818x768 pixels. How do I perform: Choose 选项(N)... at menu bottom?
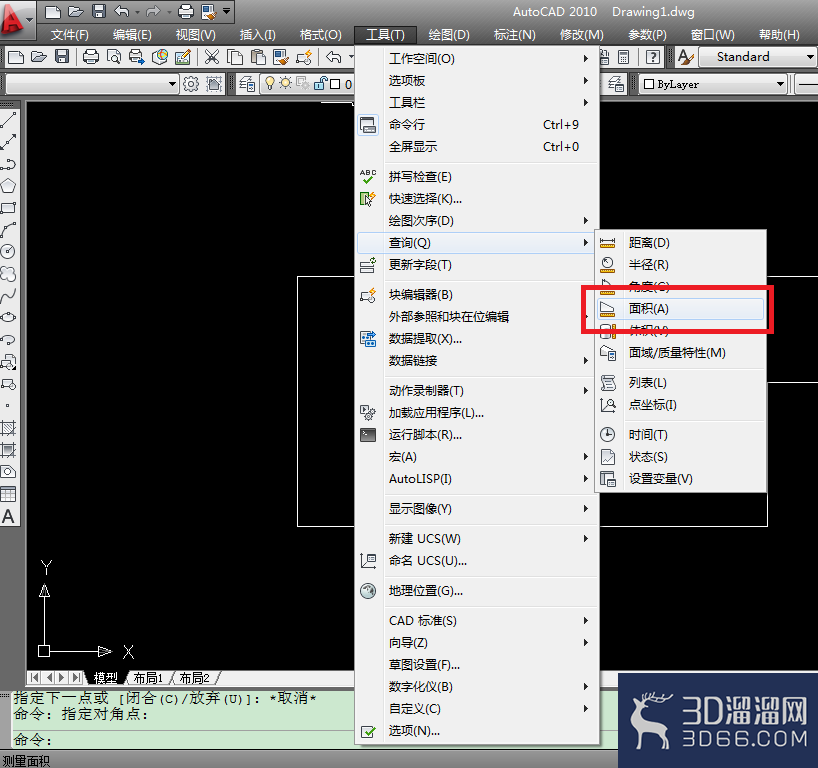pyautogui.click(x=477, y=730)
